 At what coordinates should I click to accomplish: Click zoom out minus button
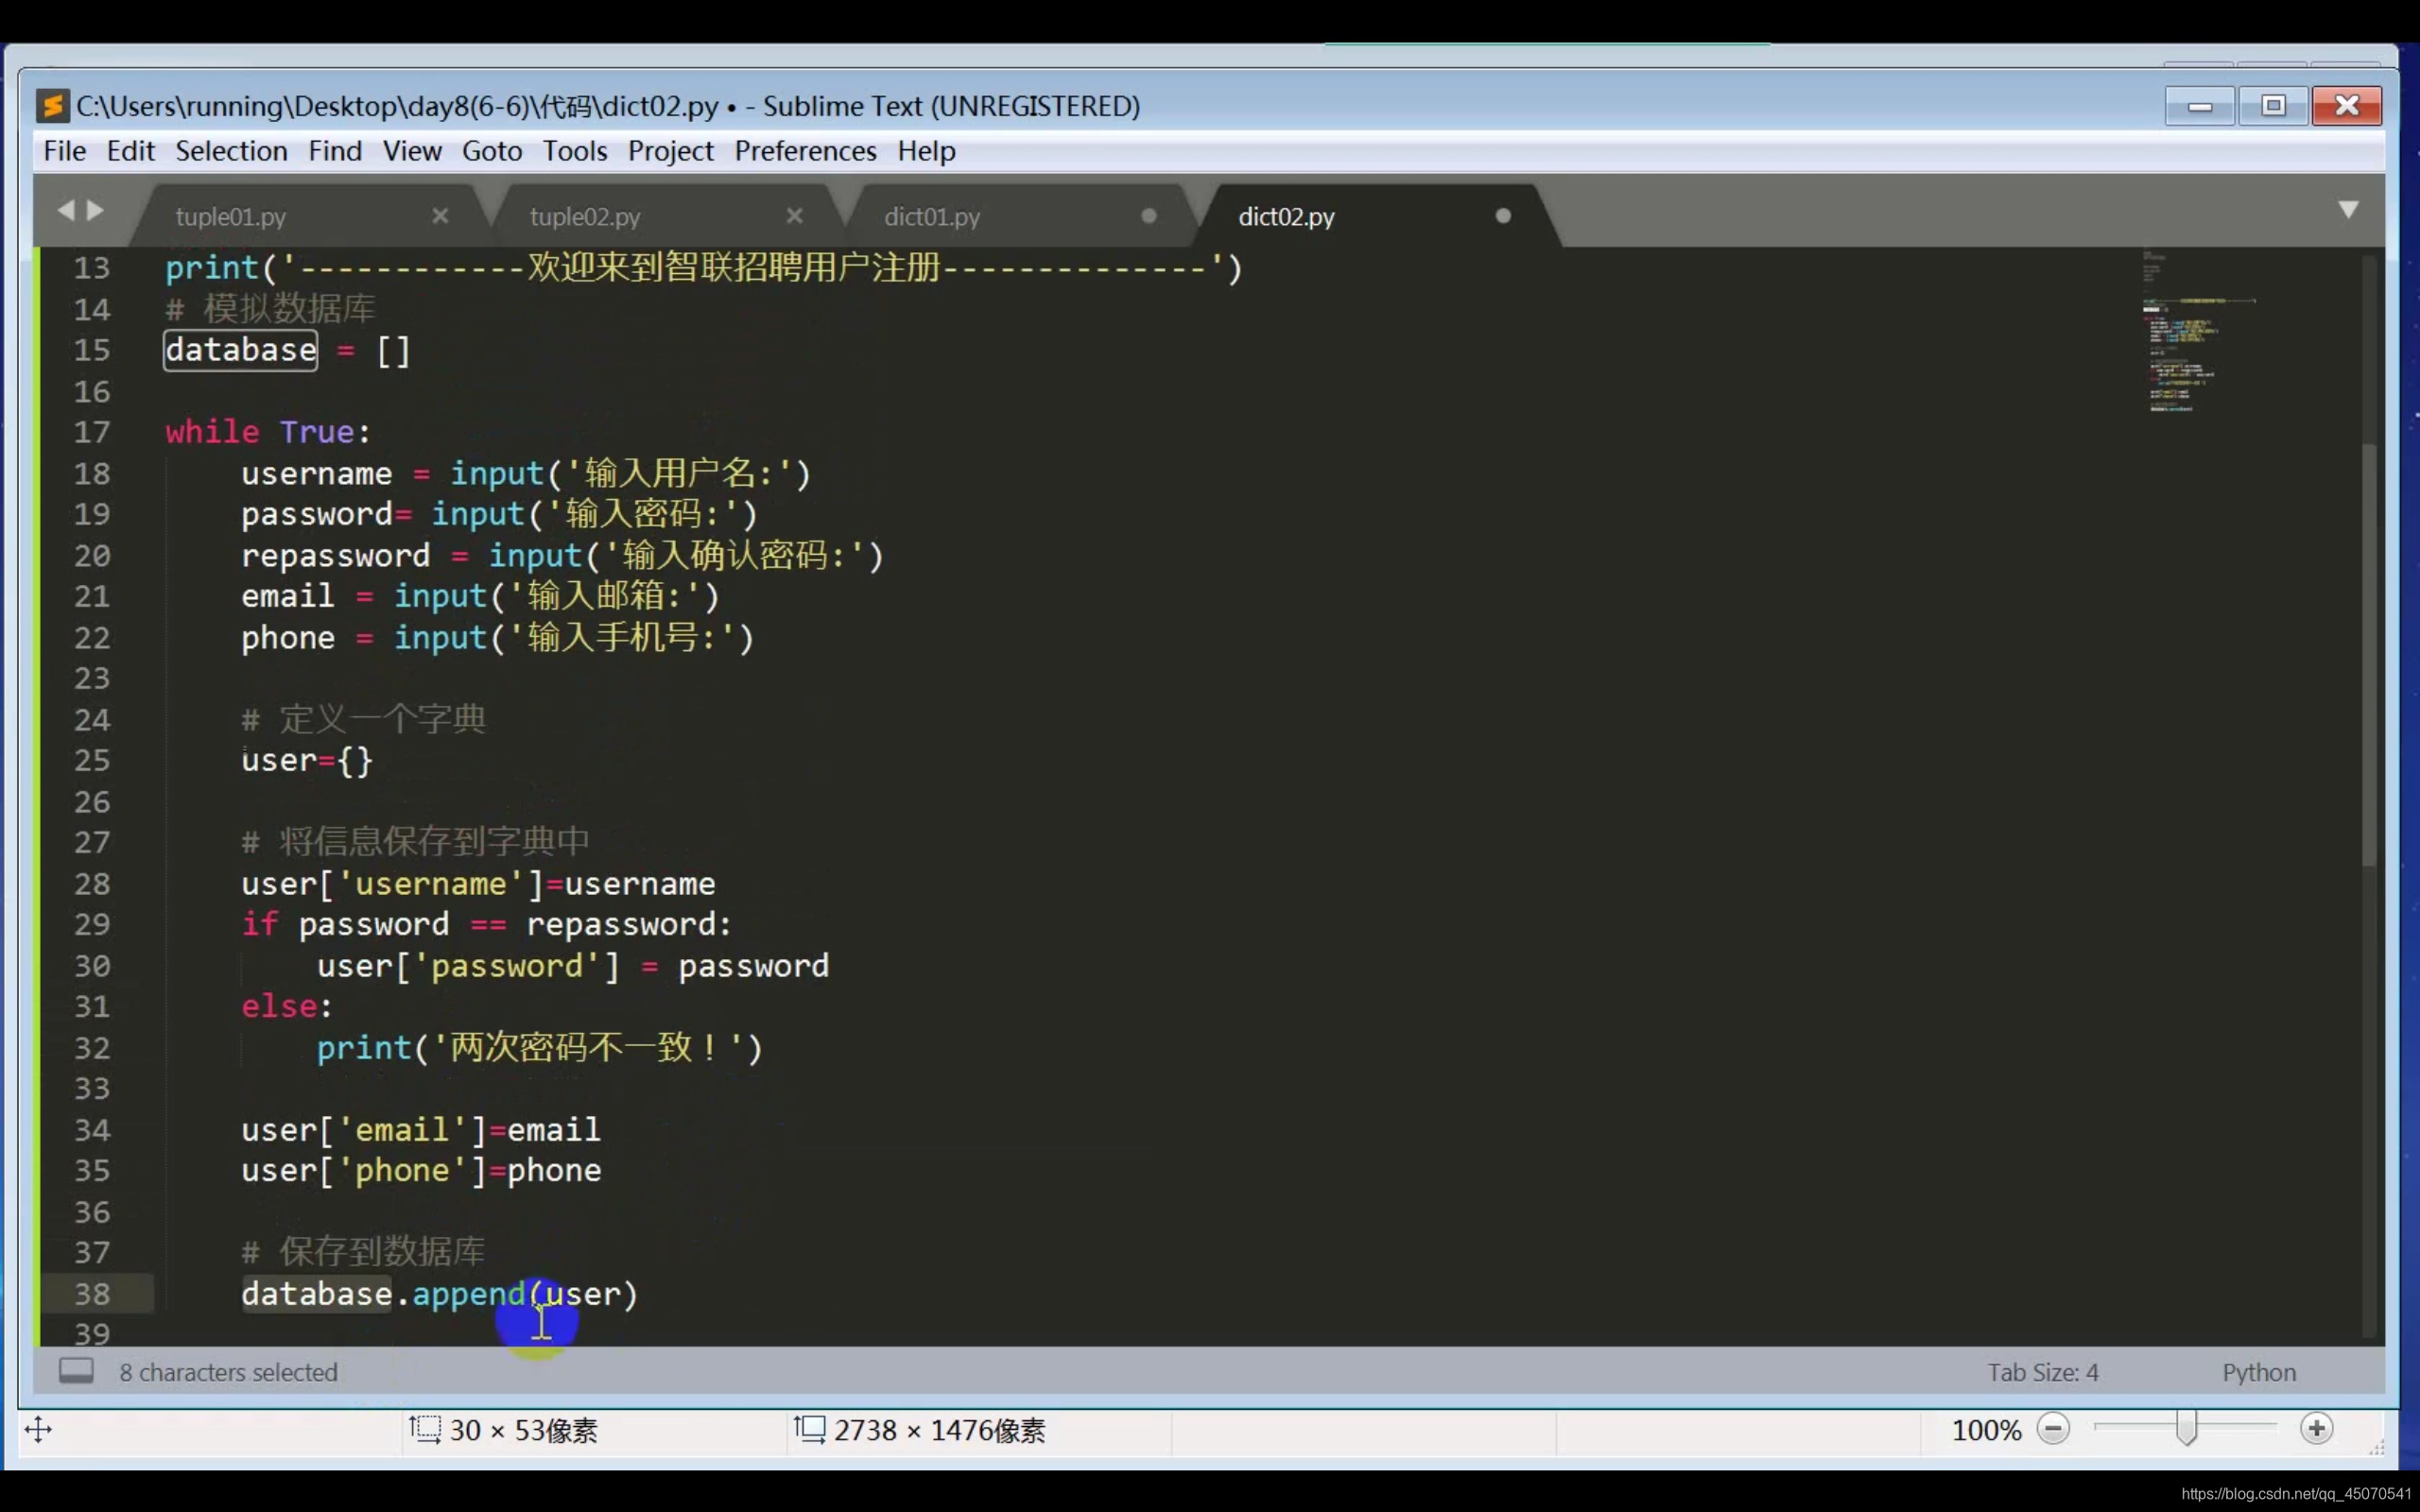tap(2053, 1429)
